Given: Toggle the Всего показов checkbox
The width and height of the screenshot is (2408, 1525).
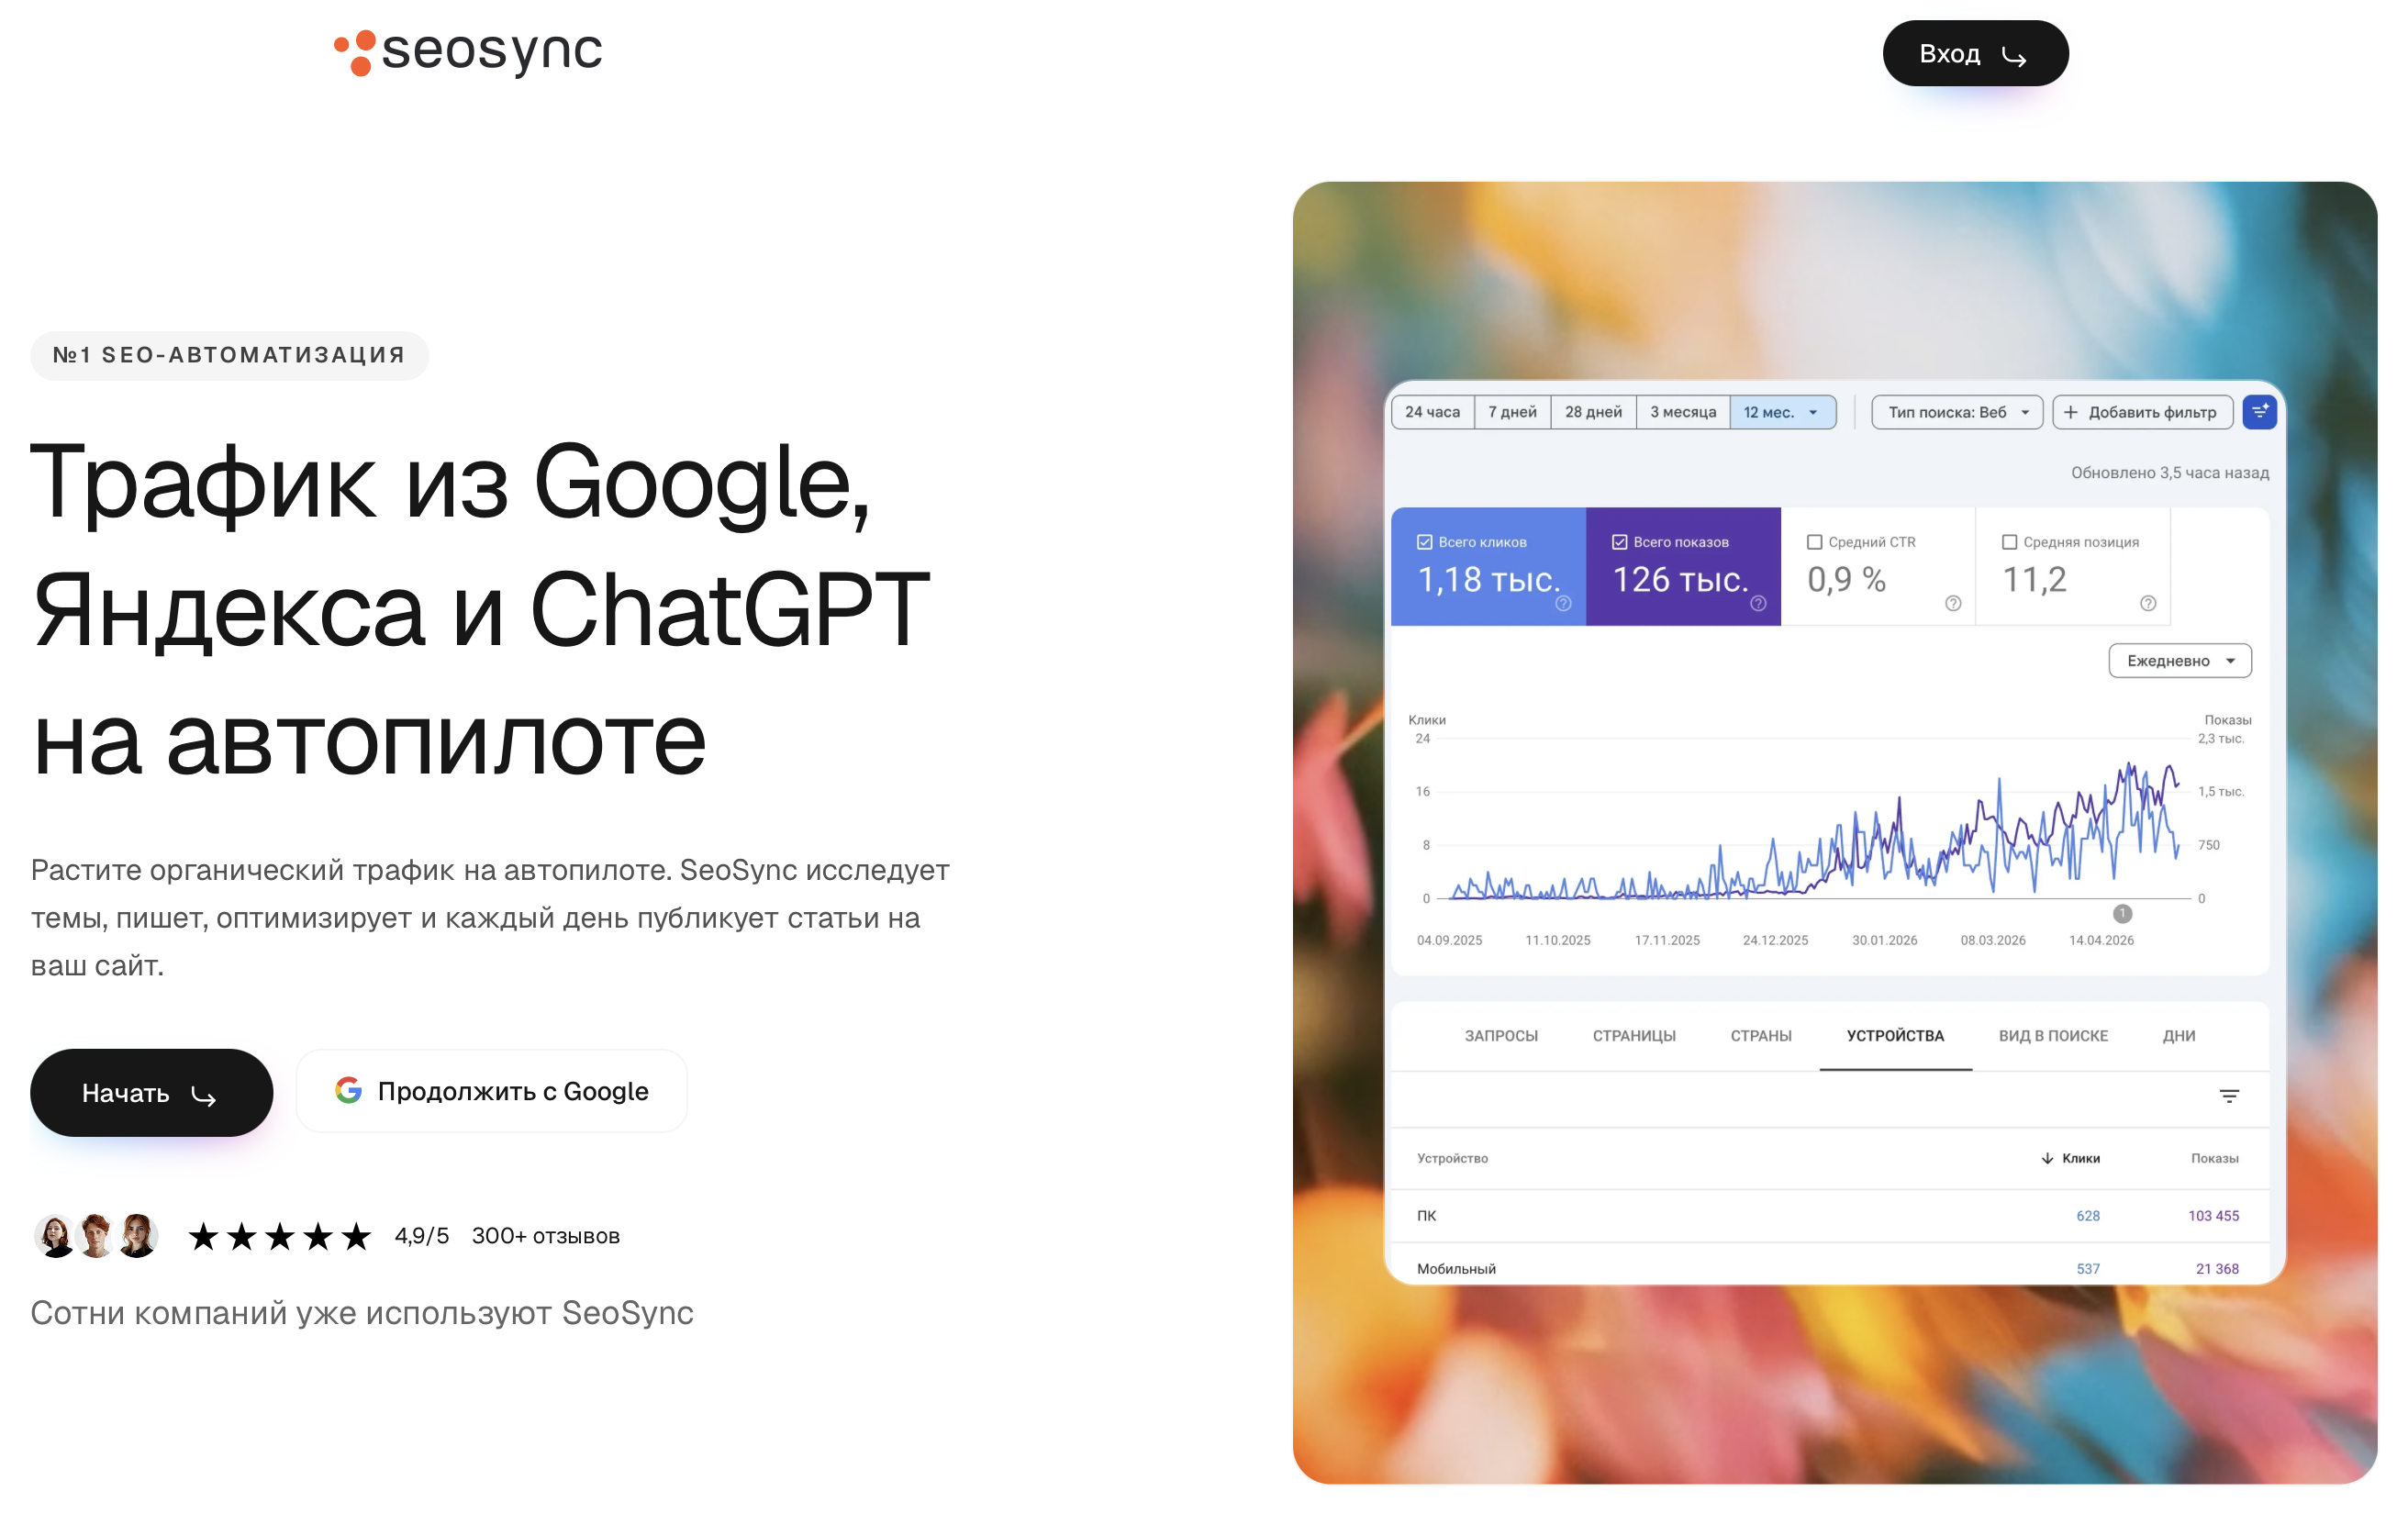Looking at the screenshot, I should 1620,542.
